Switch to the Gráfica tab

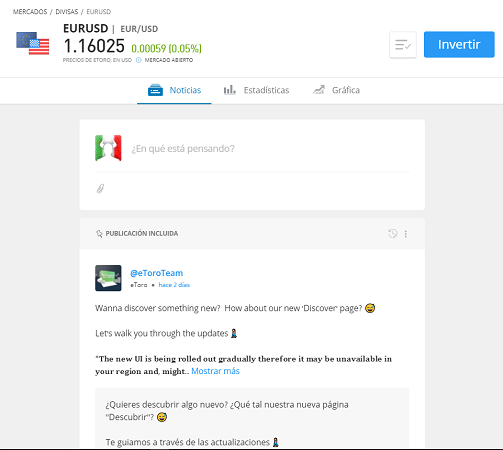(336, 90)
